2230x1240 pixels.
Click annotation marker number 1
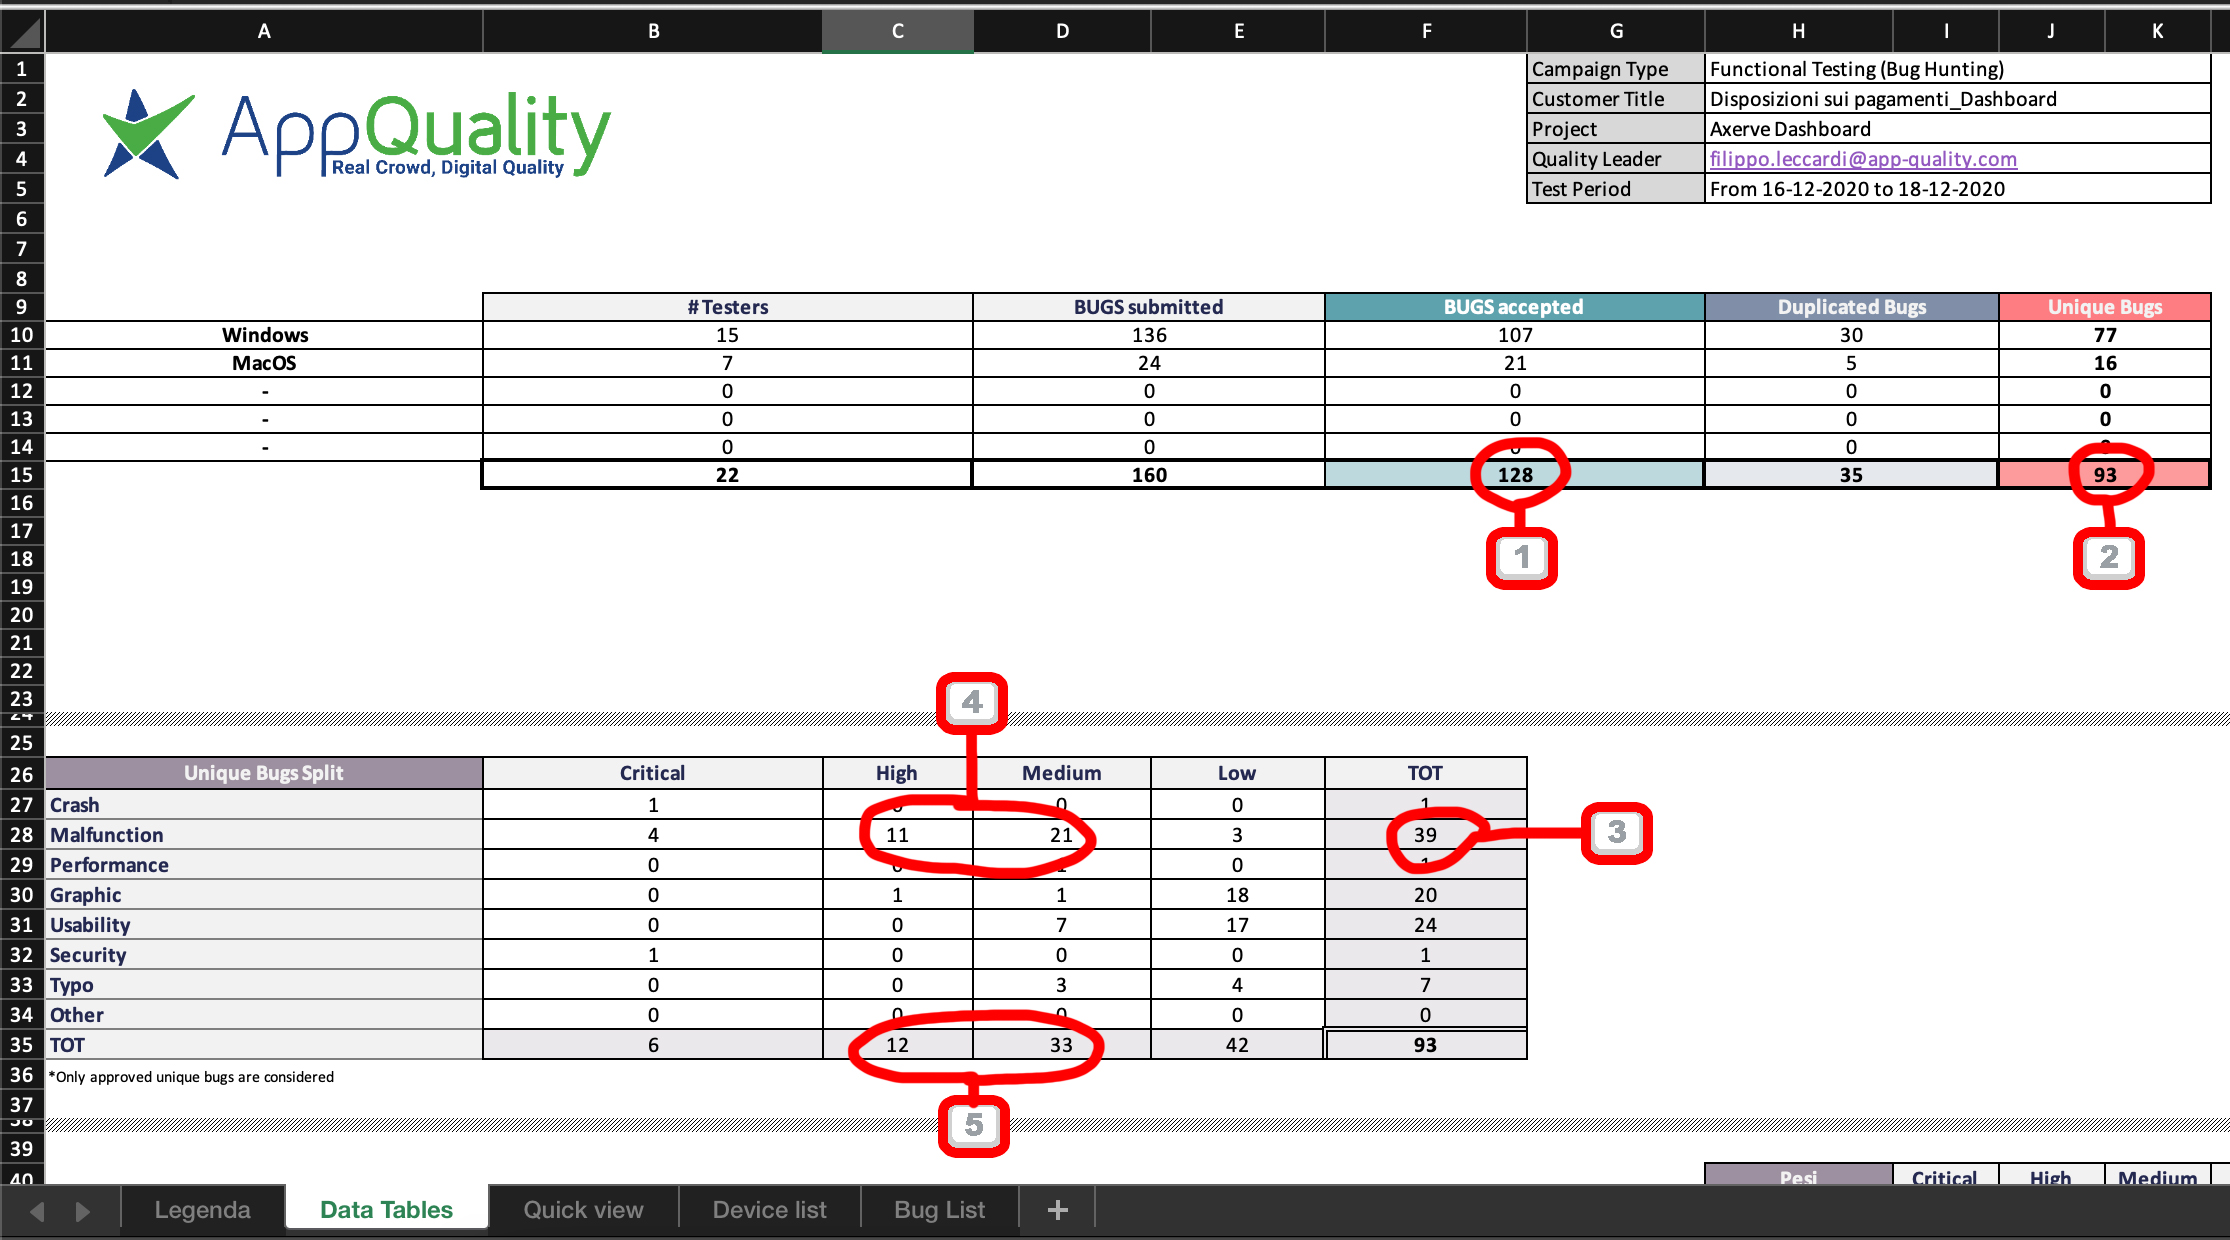click(1521, 558)
